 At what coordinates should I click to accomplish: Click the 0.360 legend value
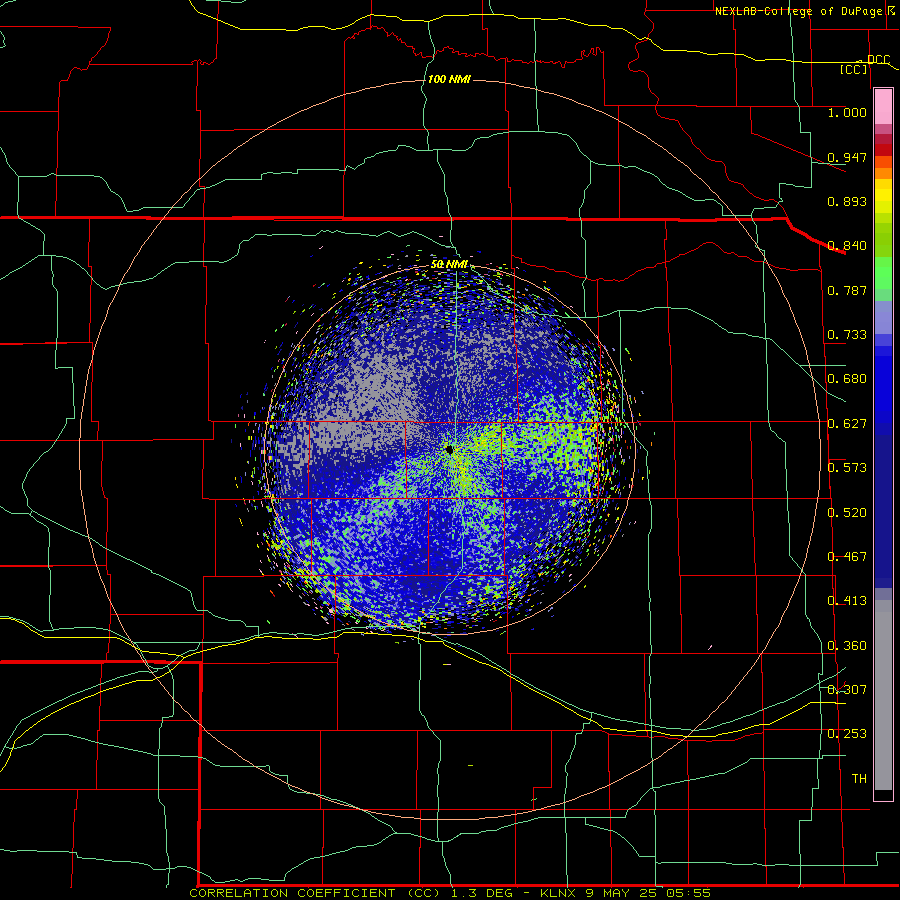click(x=847, y=646)
